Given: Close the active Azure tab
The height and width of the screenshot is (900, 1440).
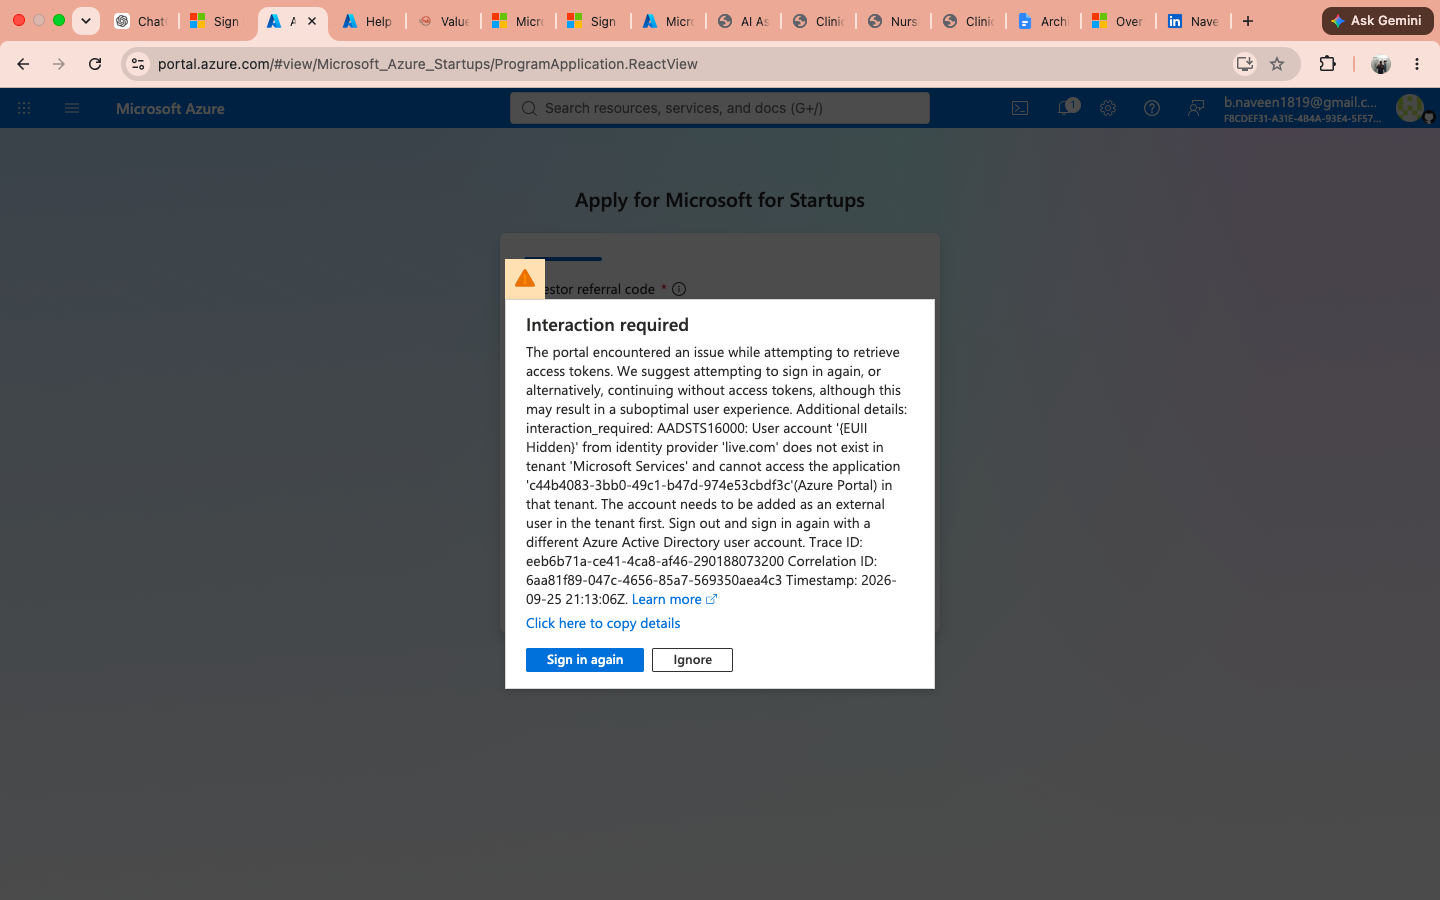Looking at the screenshot, I should pos(312,21).
